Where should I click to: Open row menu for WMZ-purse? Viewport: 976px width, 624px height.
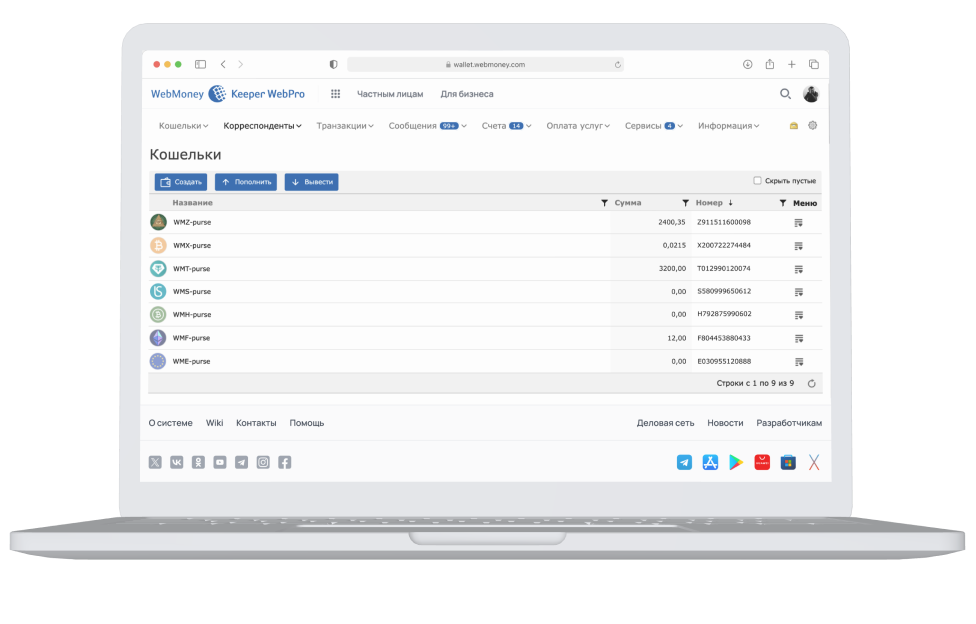tap(798, 223)
